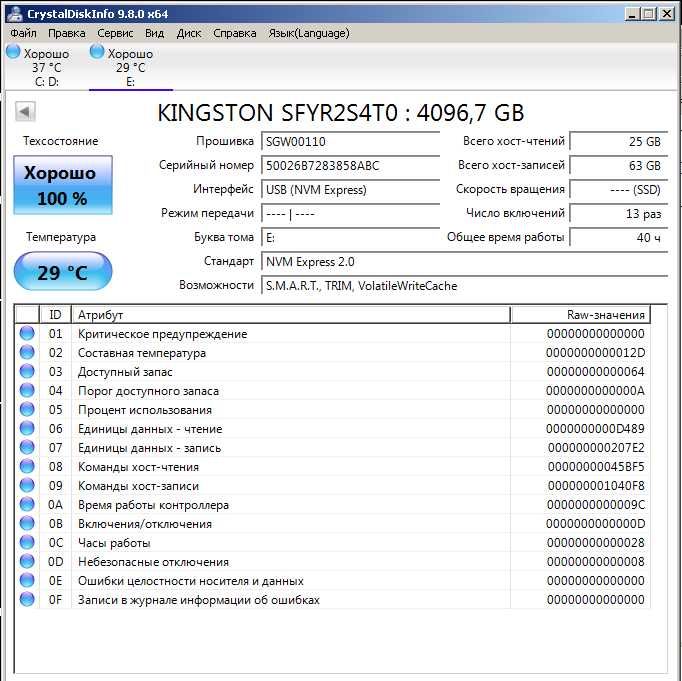Click the total work time value 40 ч

point(618,238)
